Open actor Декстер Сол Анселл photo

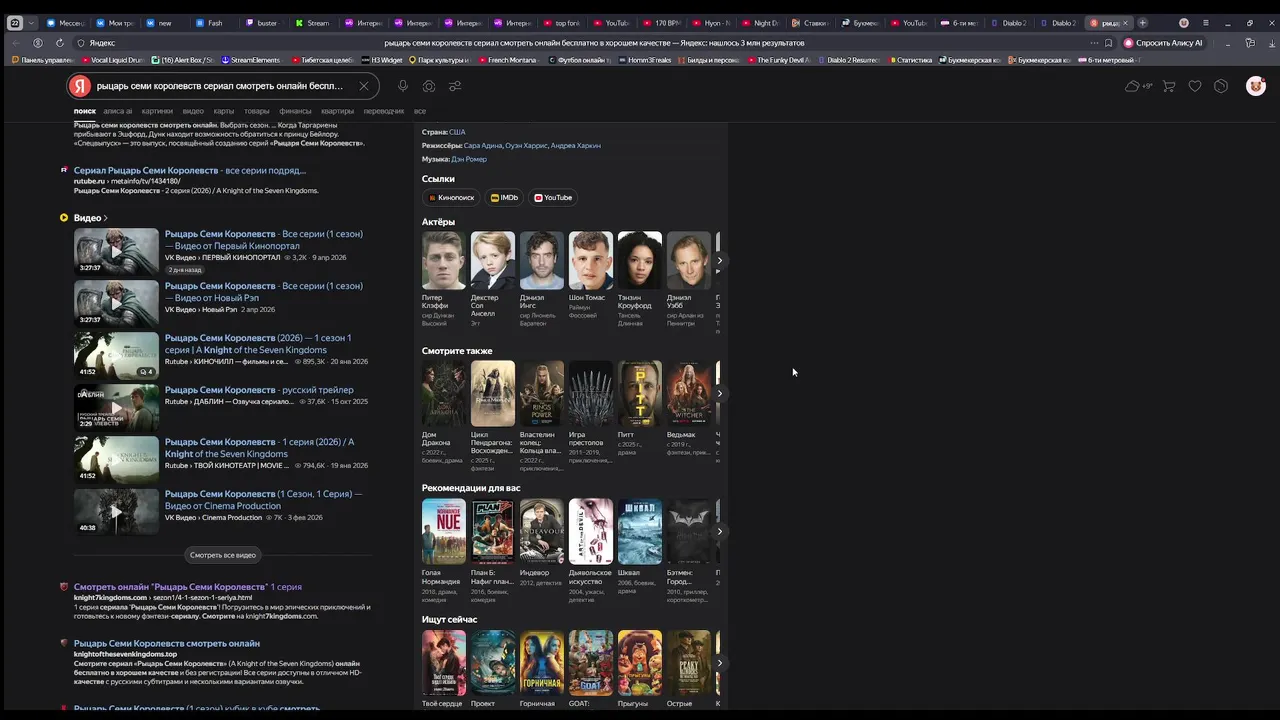pos(493,261)
